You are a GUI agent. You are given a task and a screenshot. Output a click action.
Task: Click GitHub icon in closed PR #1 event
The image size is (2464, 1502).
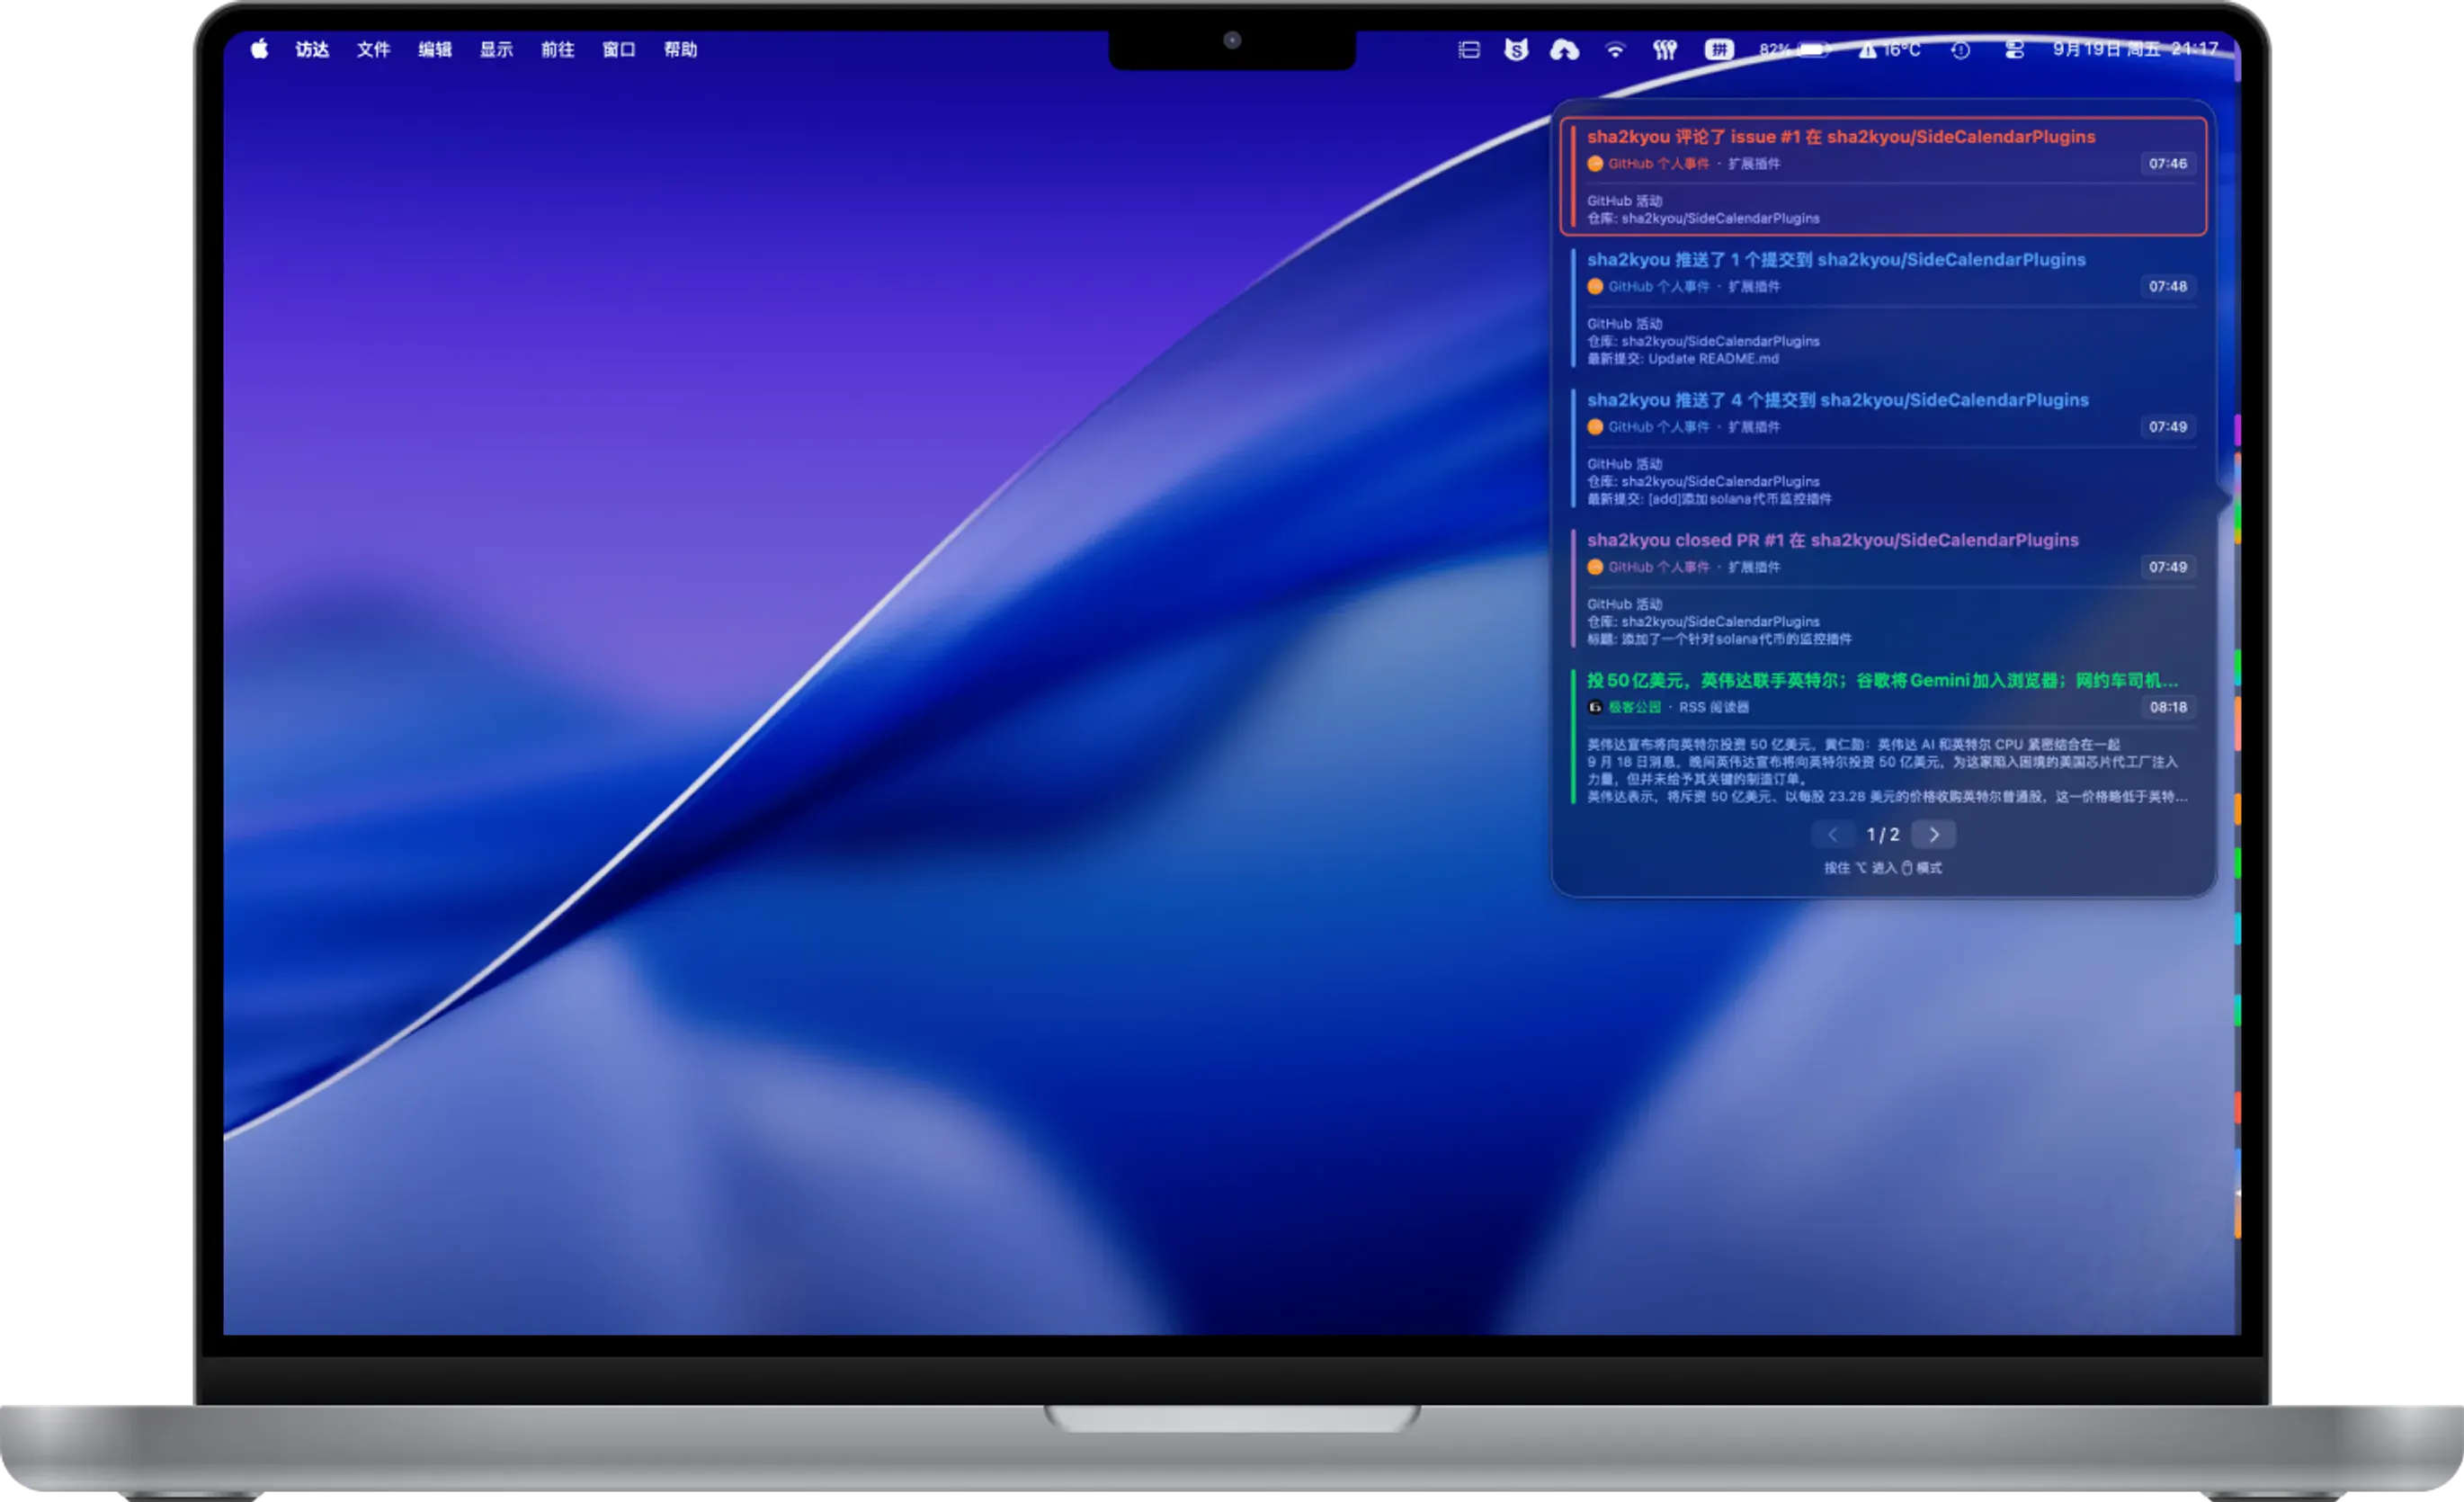pyautogui.click(x=1595, y=567)
